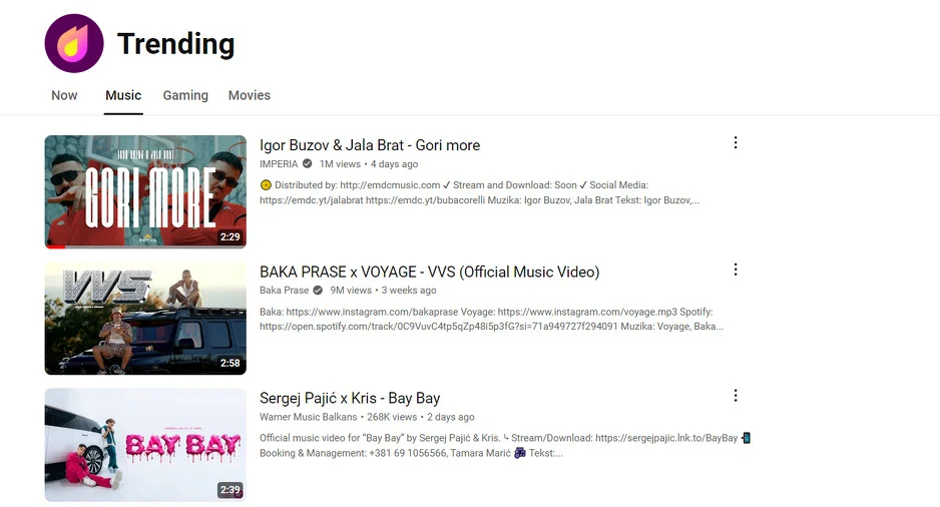Click the Trending flame icon
Screen dimensions: 940x507
tap(74, 44)
